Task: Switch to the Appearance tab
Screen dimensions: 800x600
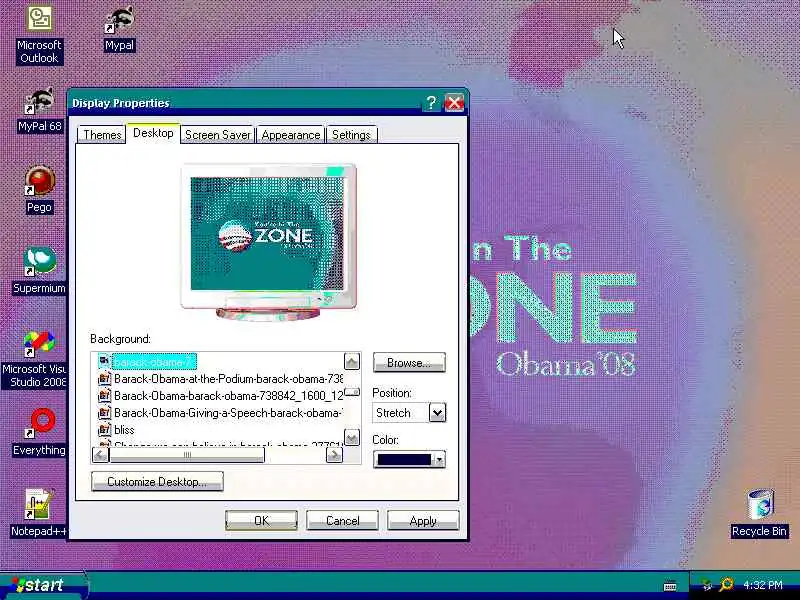Action: (291, 135)
